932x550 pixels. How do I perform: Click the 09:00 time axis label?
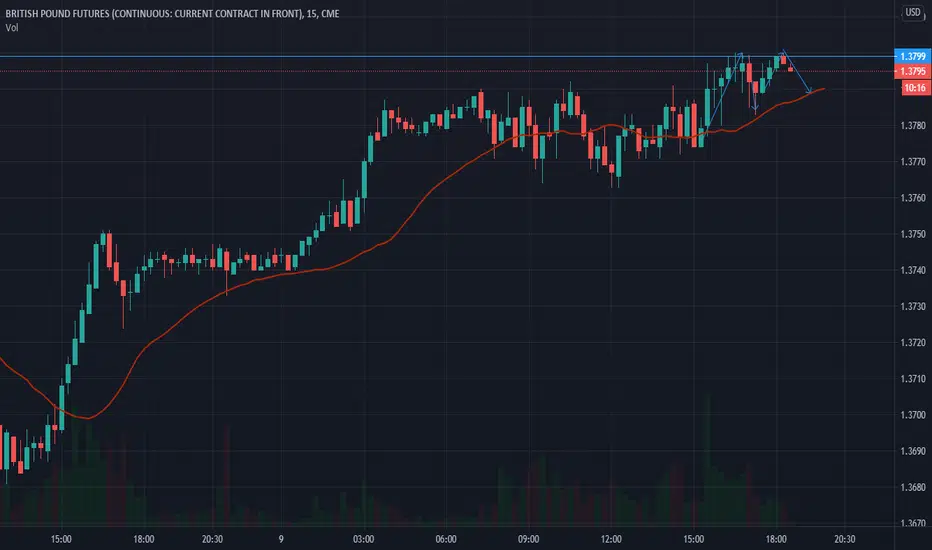click(528, 539)
